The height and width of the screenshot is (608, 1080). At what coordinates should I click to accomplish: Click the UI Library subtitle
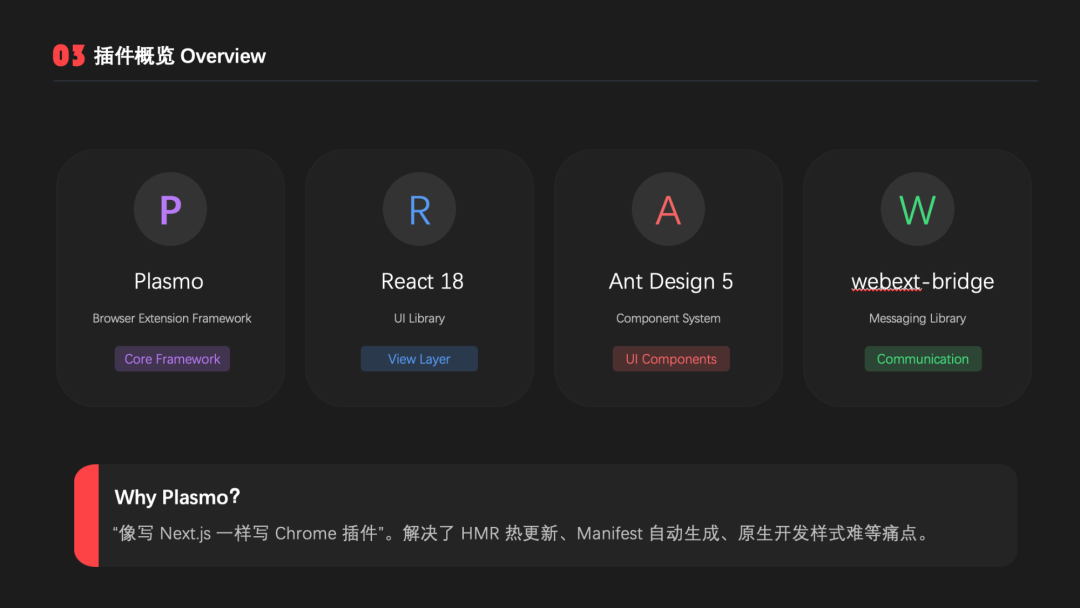[419, 318]
